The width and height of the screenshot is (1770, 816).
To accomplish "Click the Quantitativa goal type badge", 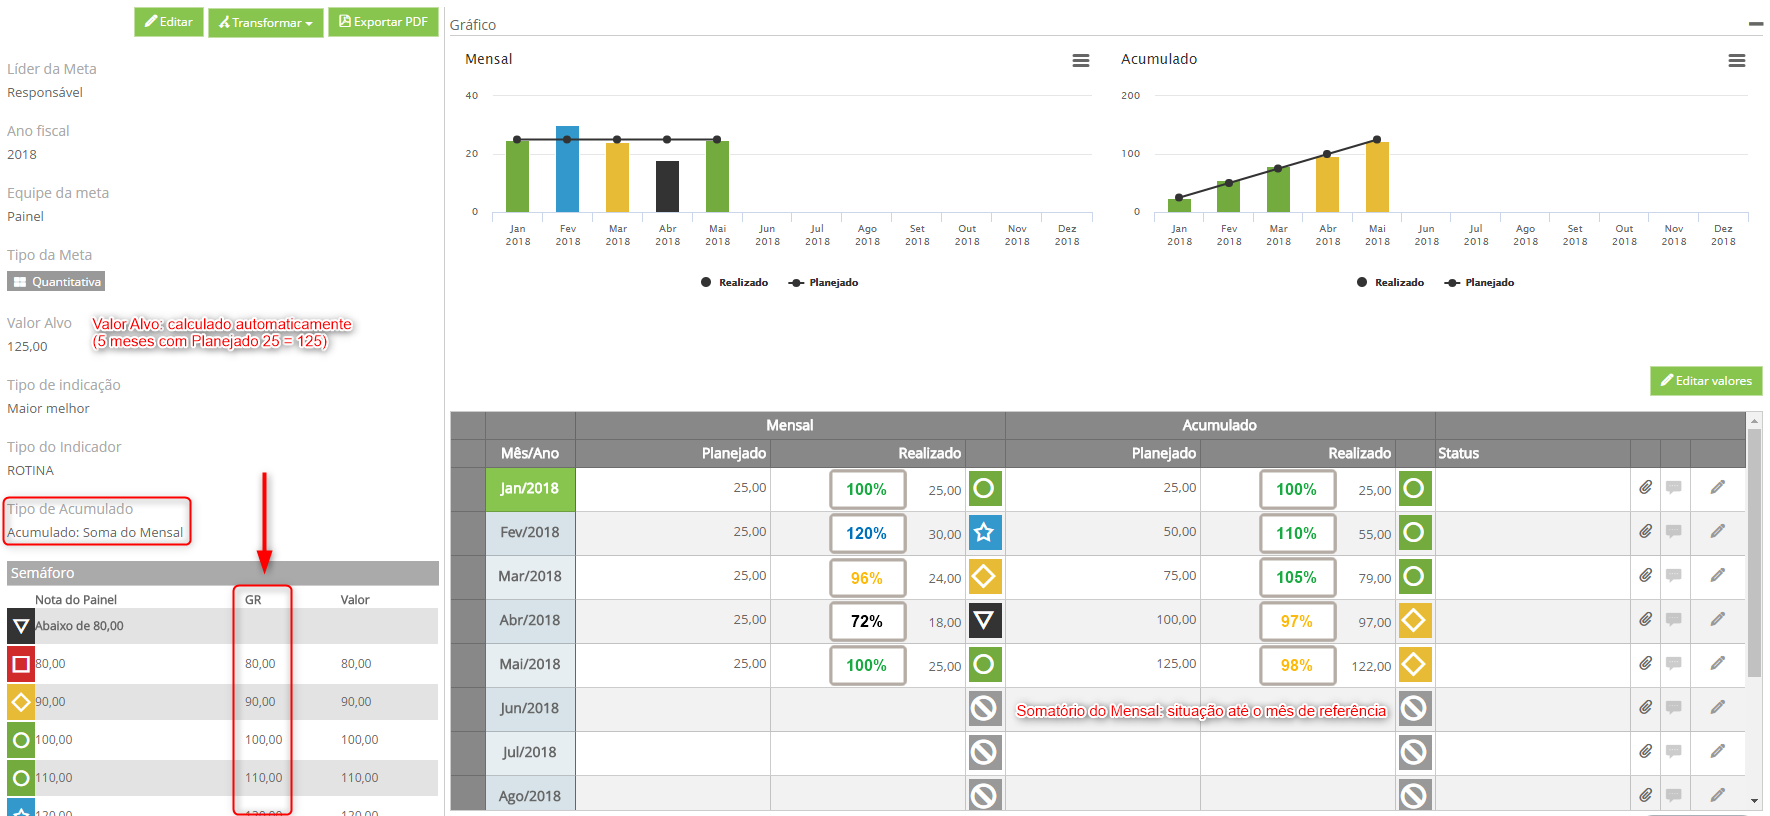I will [56, 282].
